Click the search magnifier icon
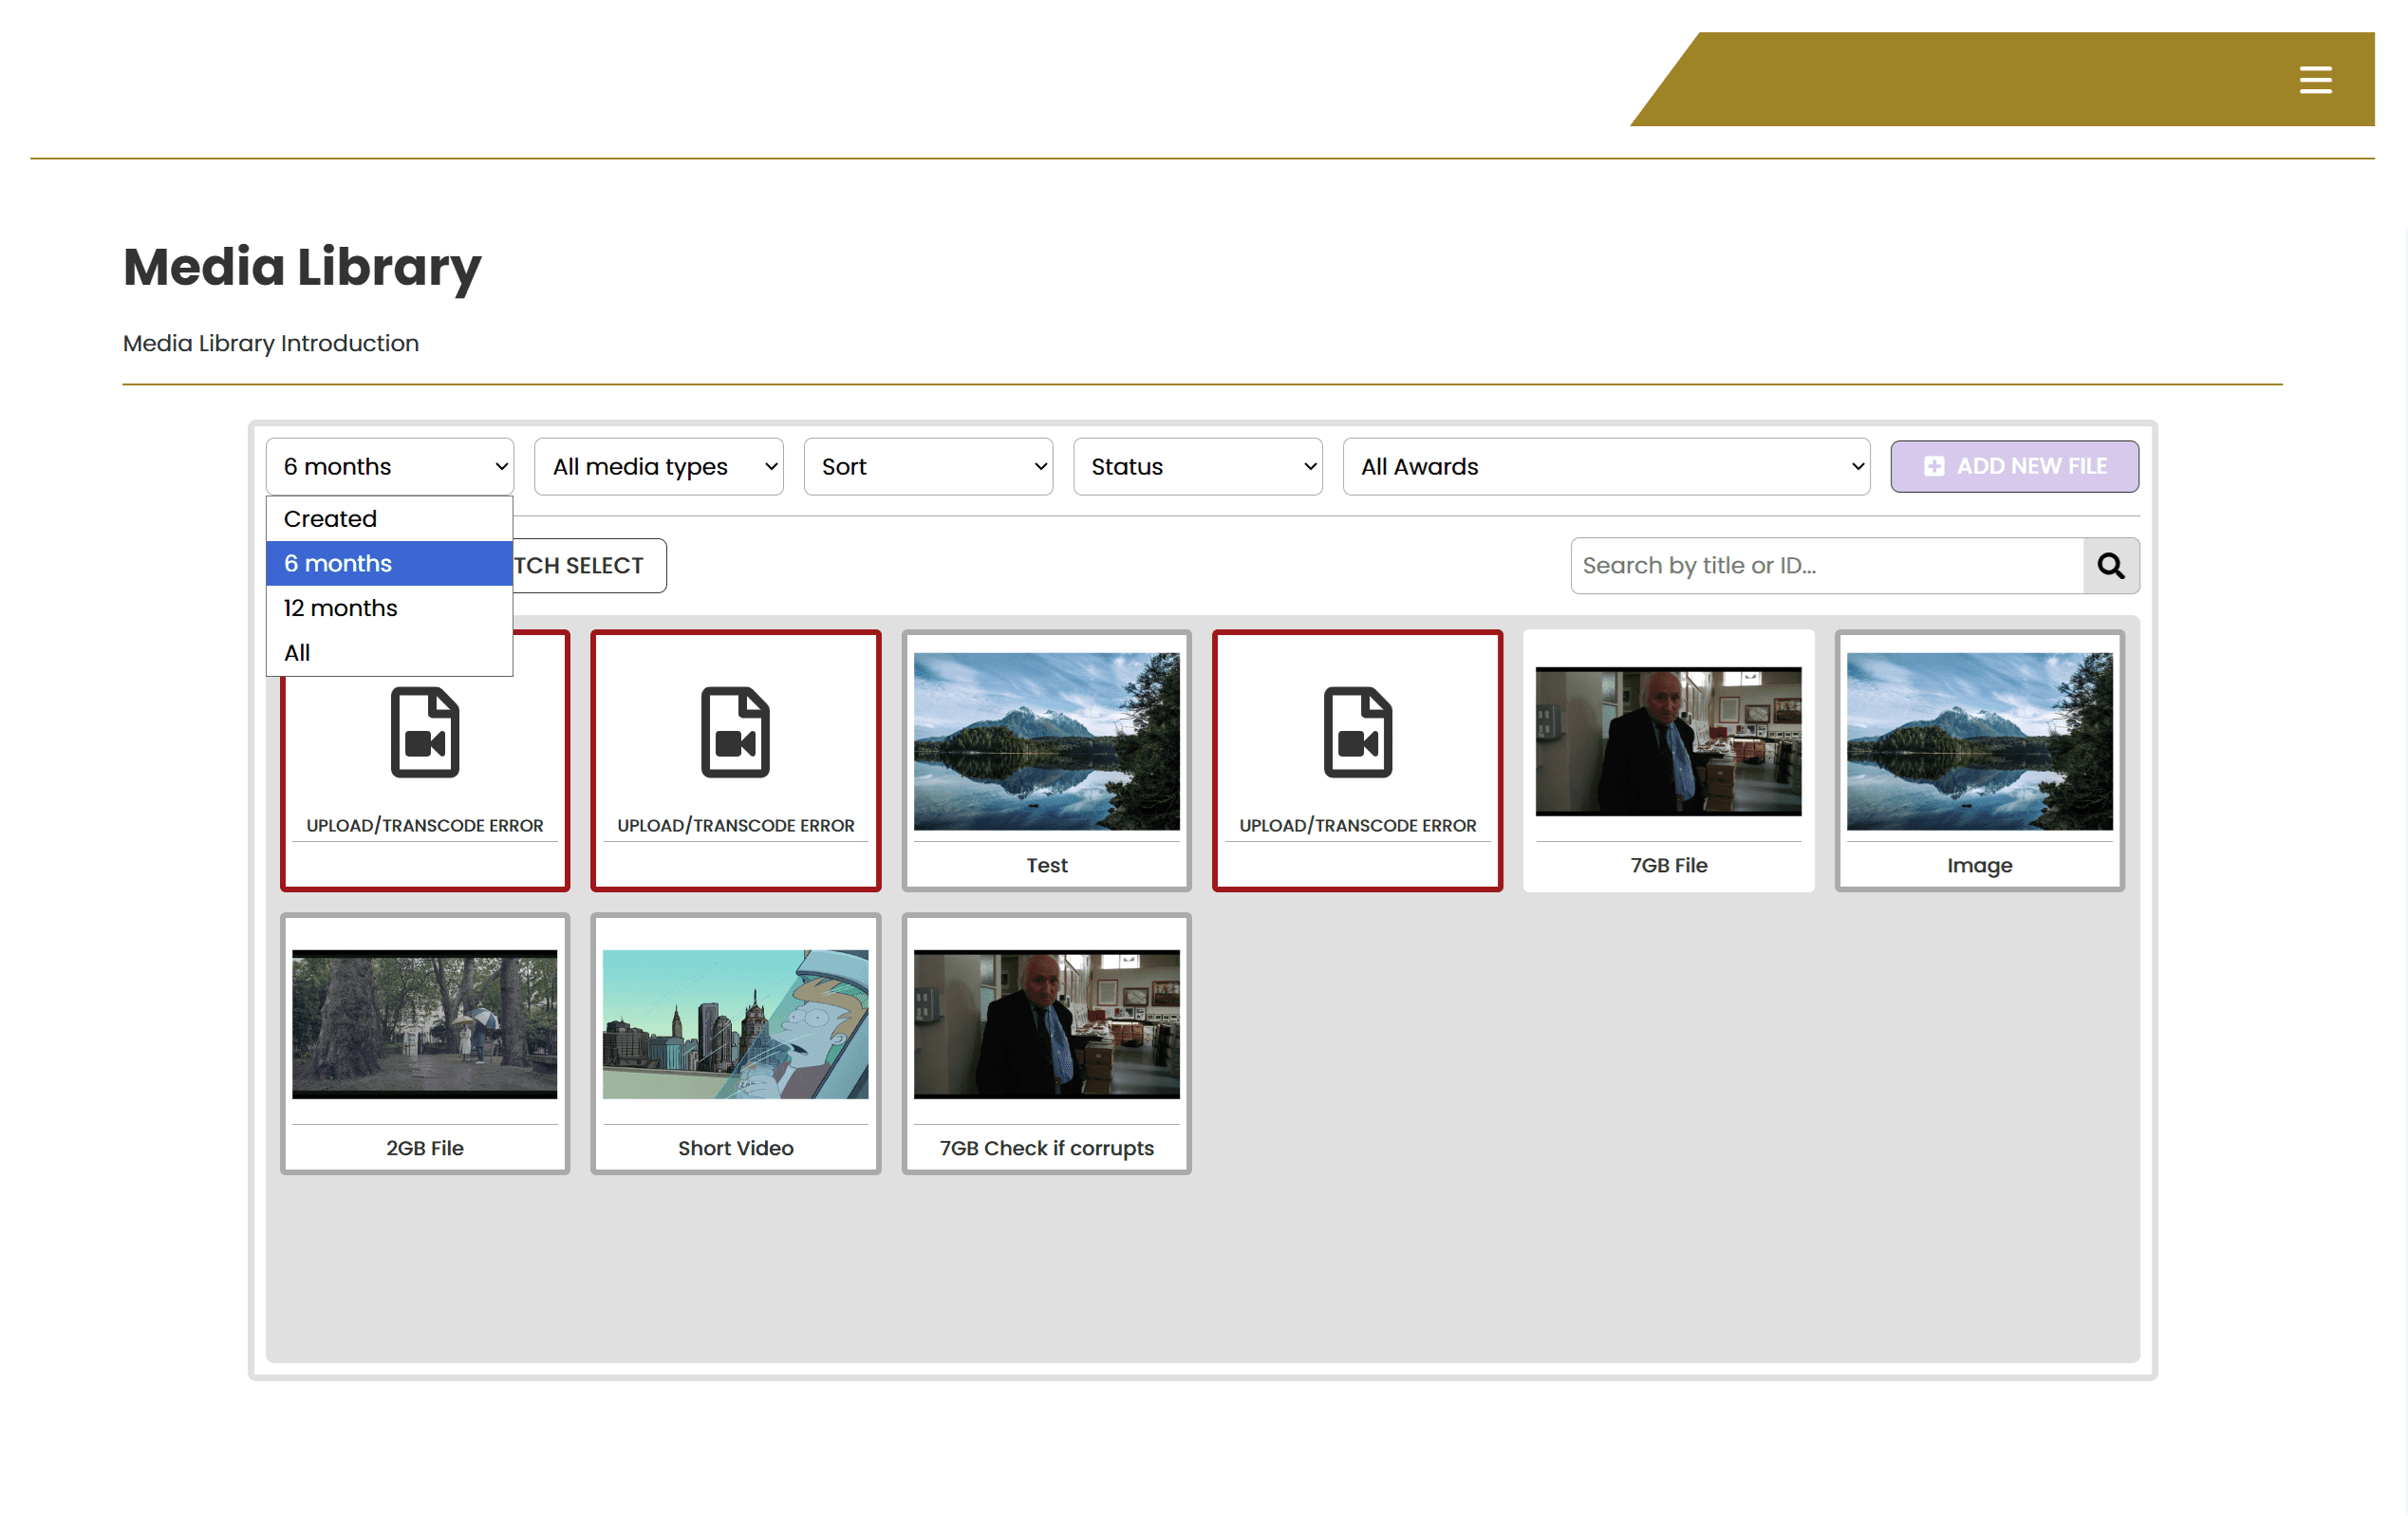 tap(2110, 566)
